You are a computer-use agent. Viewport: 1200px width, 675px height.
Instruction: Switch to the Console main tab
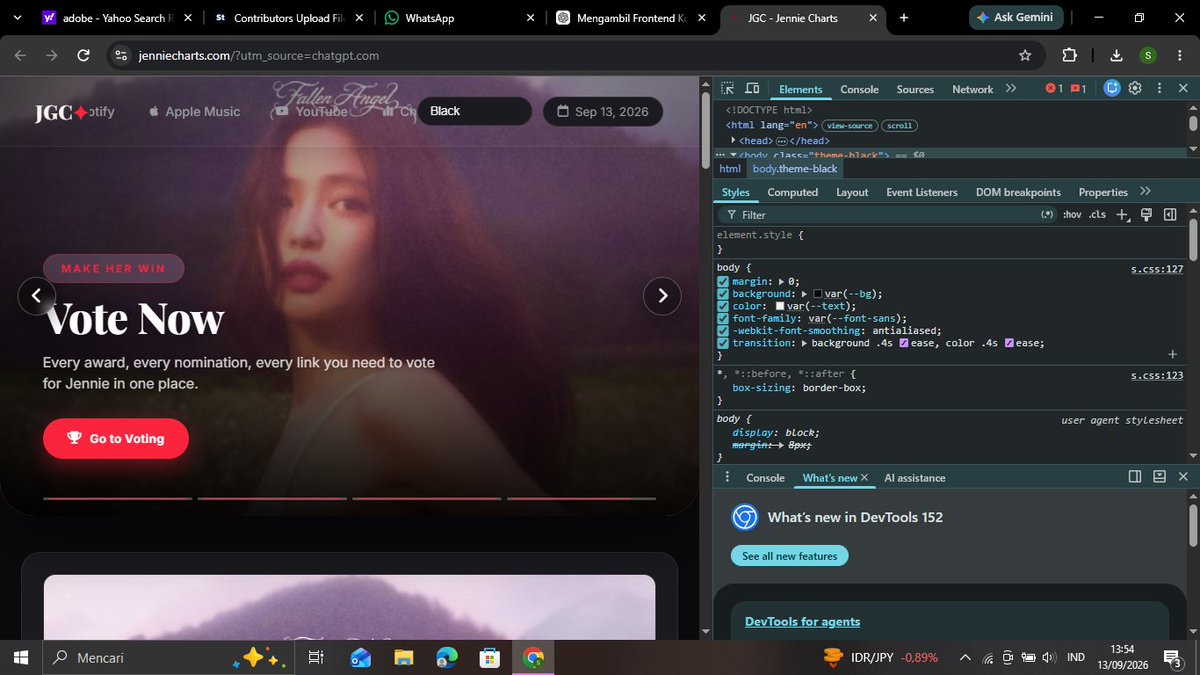pos(859,89)
